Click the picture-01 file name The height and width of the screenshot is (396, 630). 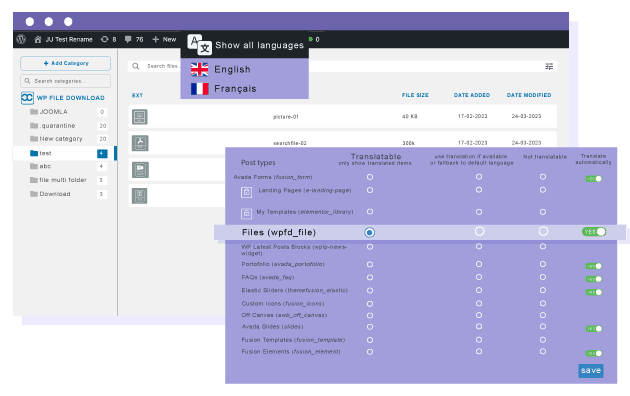tap(286, 117)
